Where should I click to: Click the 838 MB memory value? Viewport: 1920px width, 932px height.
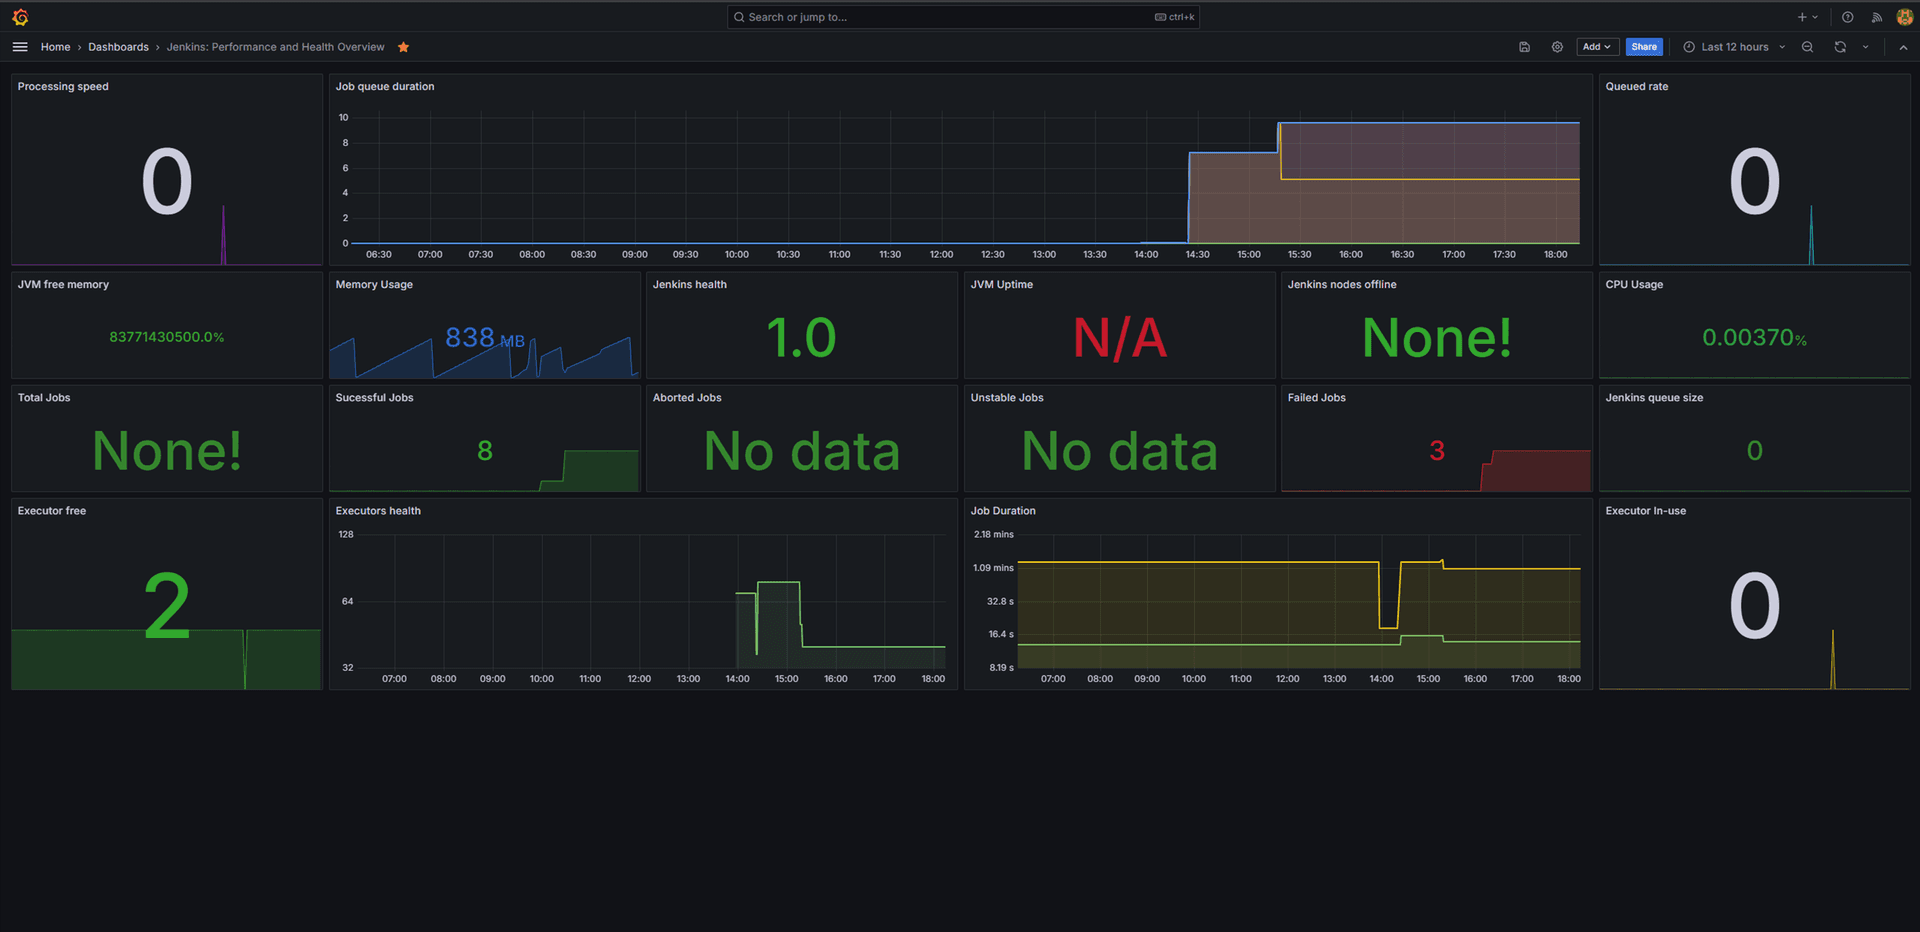pyautogui.click(x=485, y=338)
